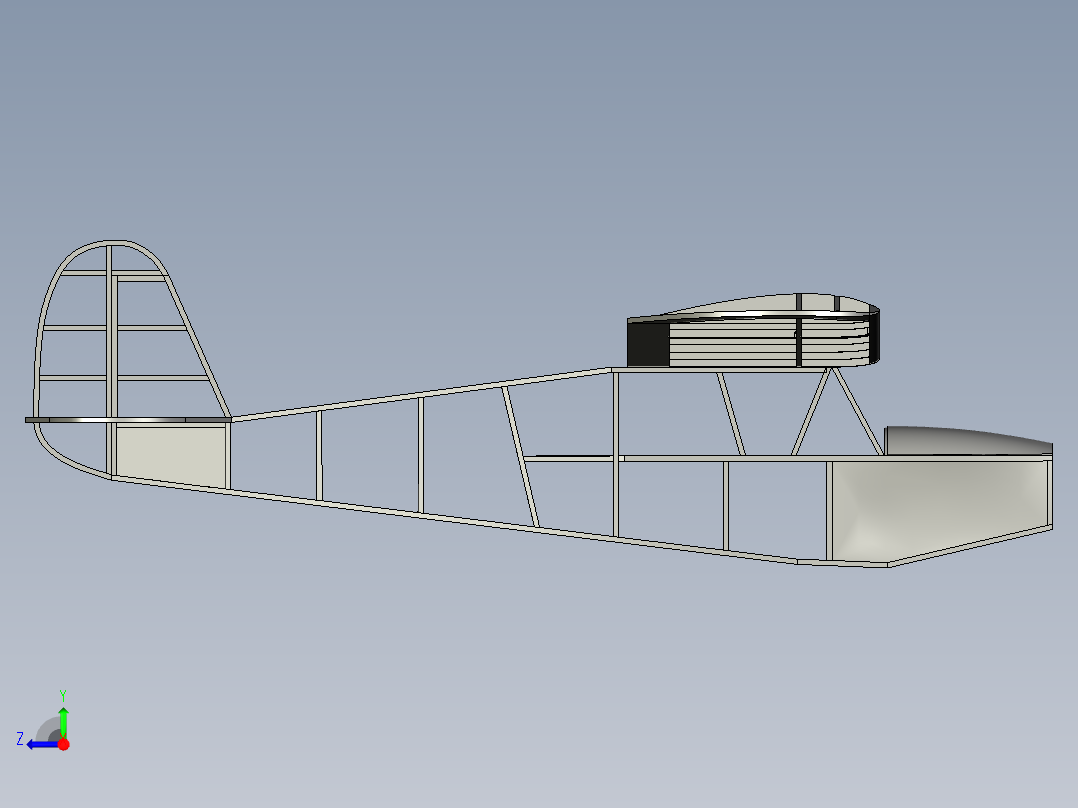Select the dark horizontal stabilizer bar at tail
The image size is (1078, 808).
pyautogui.click(x=128, y=419)
